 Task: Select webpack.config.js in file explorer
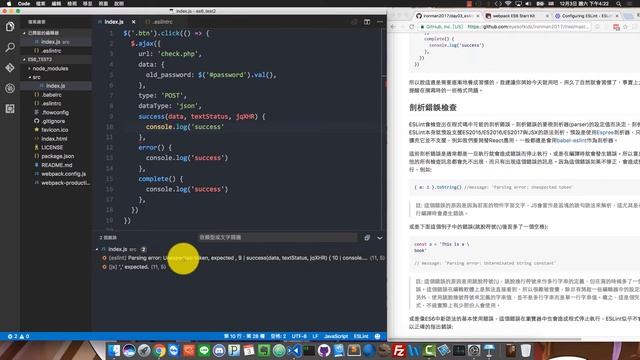coord(56,174)
